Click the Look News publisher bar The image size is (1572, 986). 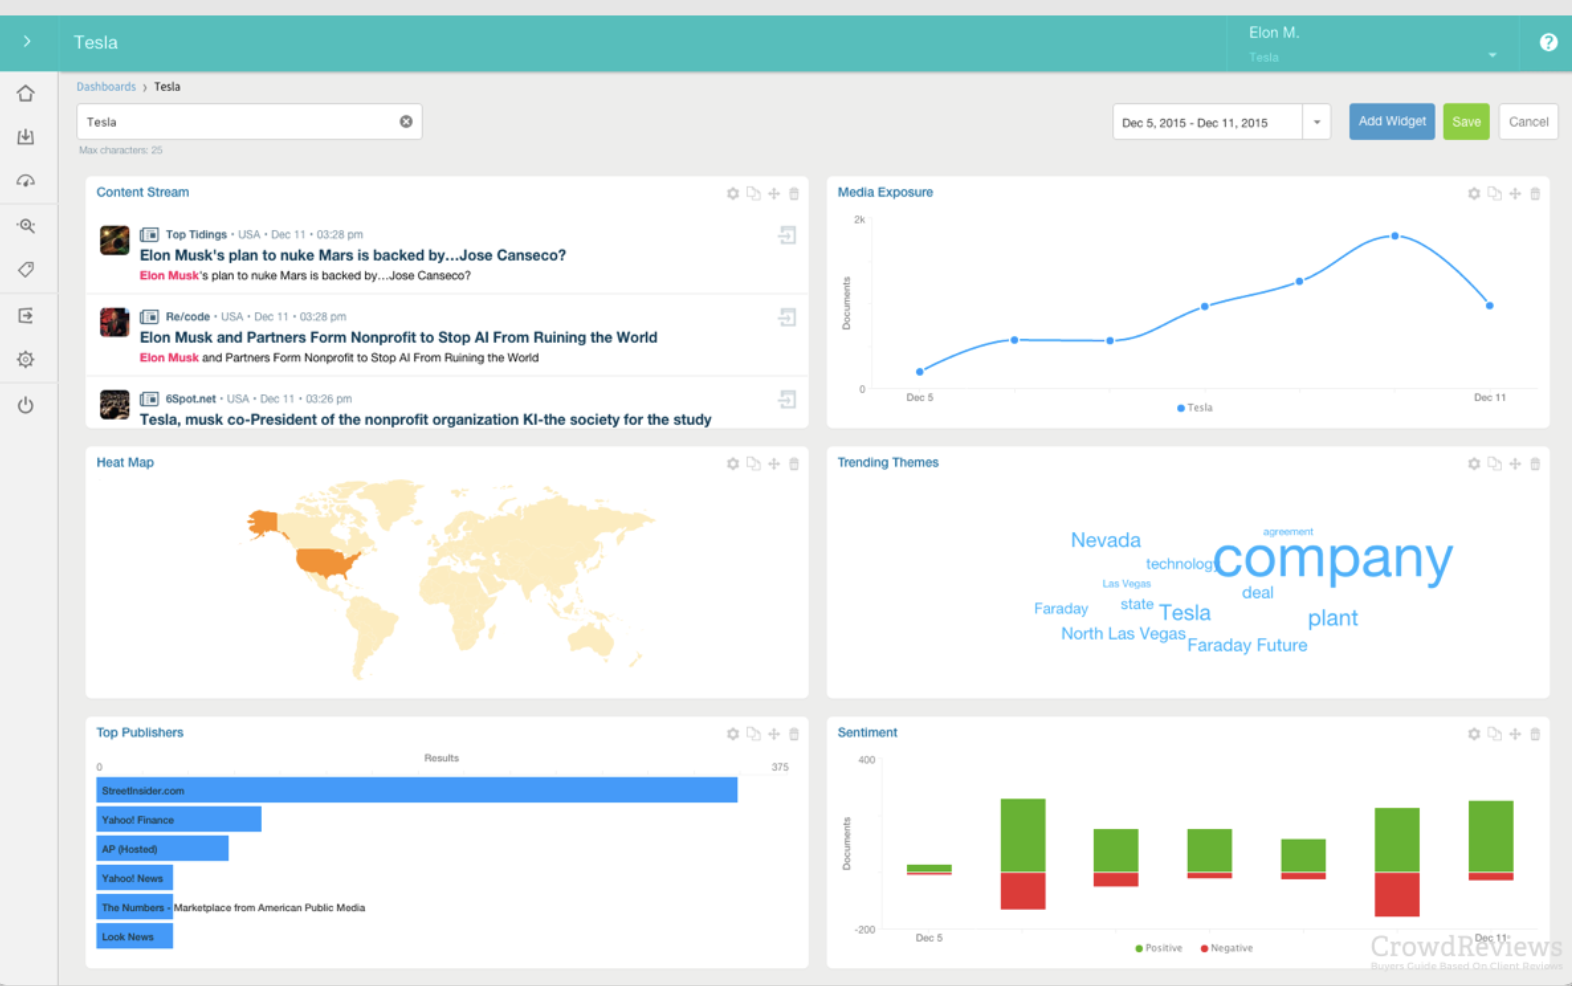tap(135, 936)
